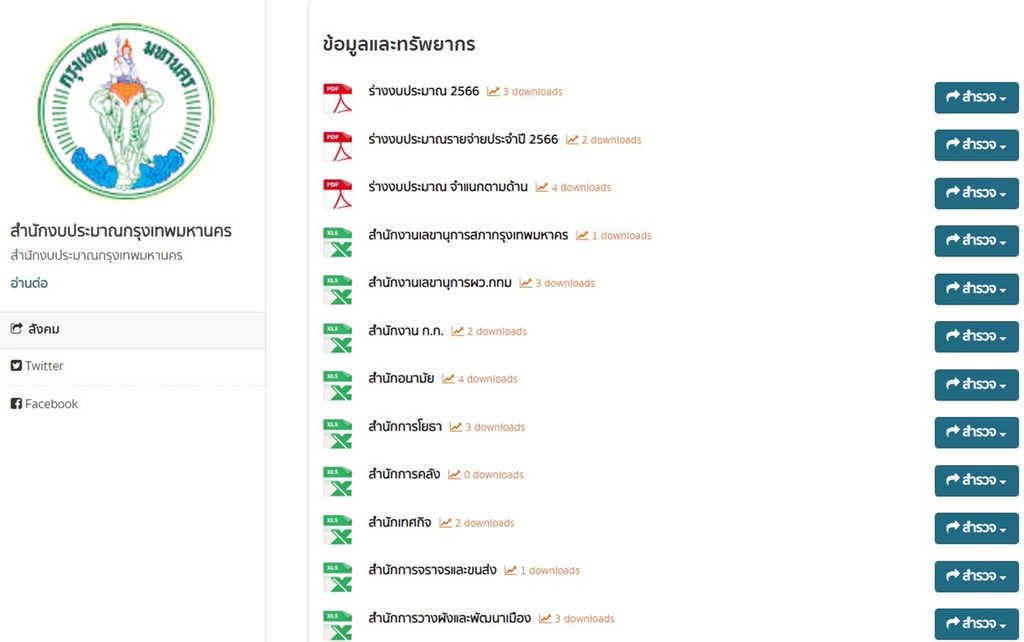The image size is (1024, 642).
Task: Click the สังคม section header
Action: coord(133,329)
